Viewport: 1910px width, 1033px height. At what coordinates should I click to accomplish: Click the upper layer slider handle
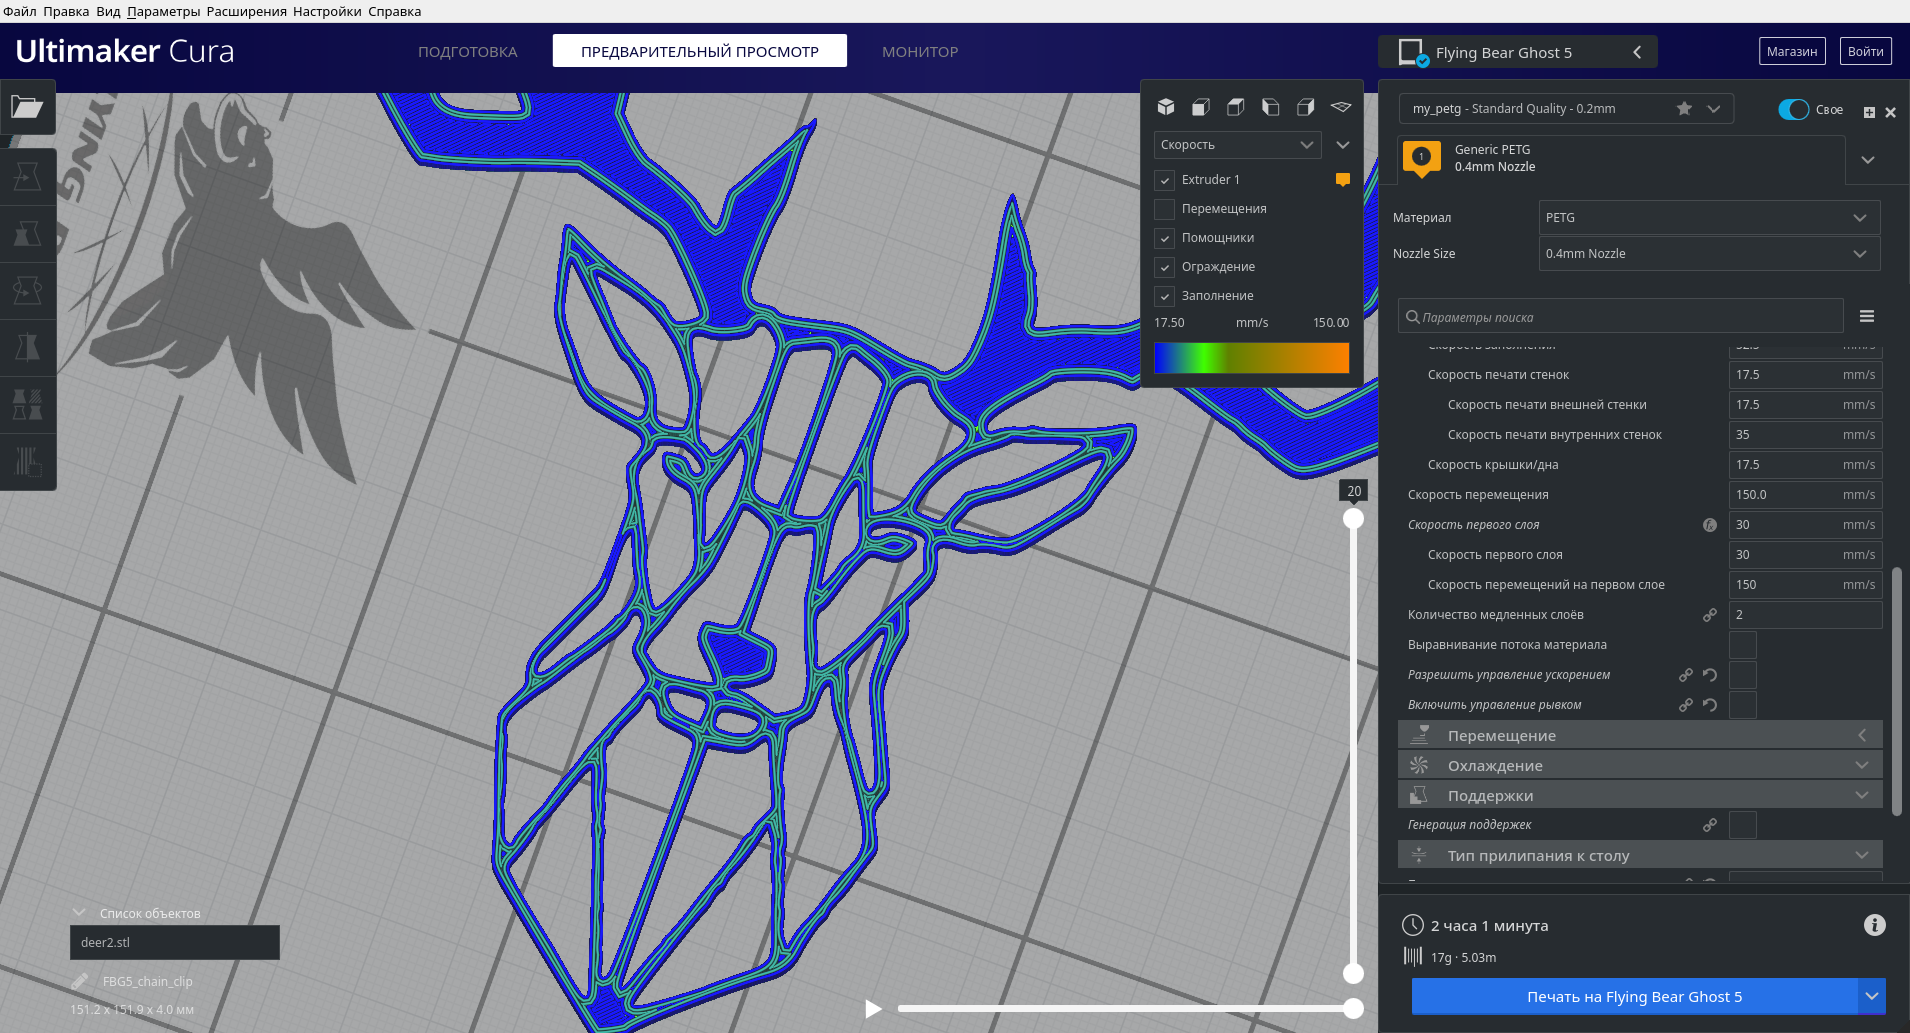click(x=1353, y=518)
